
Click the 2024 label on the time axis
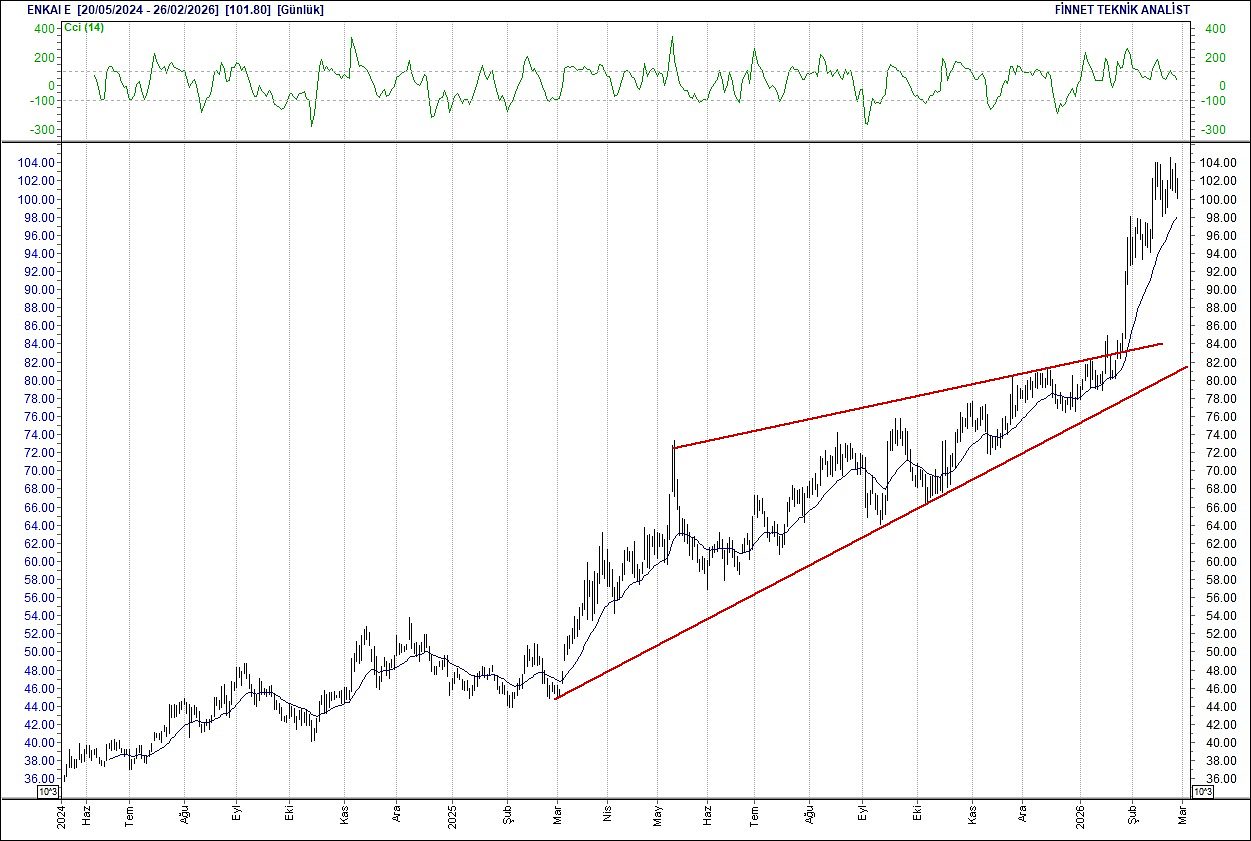(x=63, y=816)
